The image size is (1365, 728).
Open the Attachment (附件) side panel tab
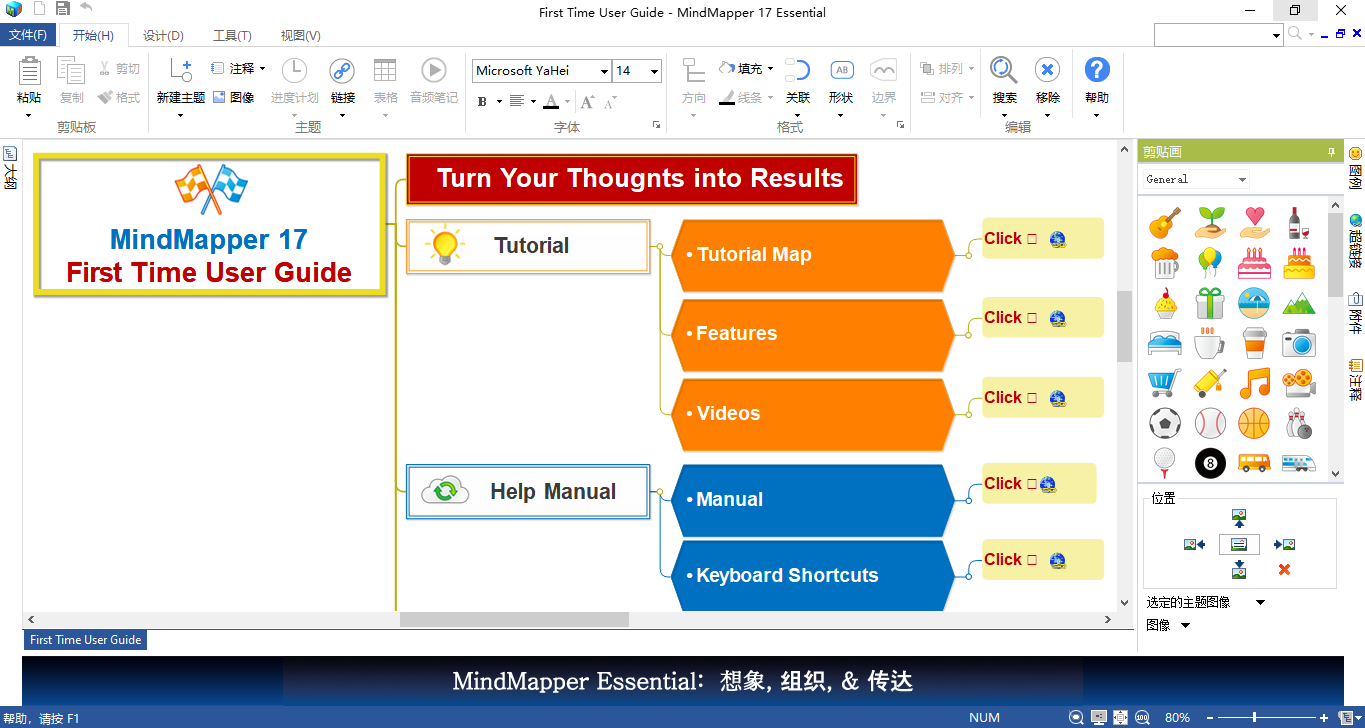1355,313
